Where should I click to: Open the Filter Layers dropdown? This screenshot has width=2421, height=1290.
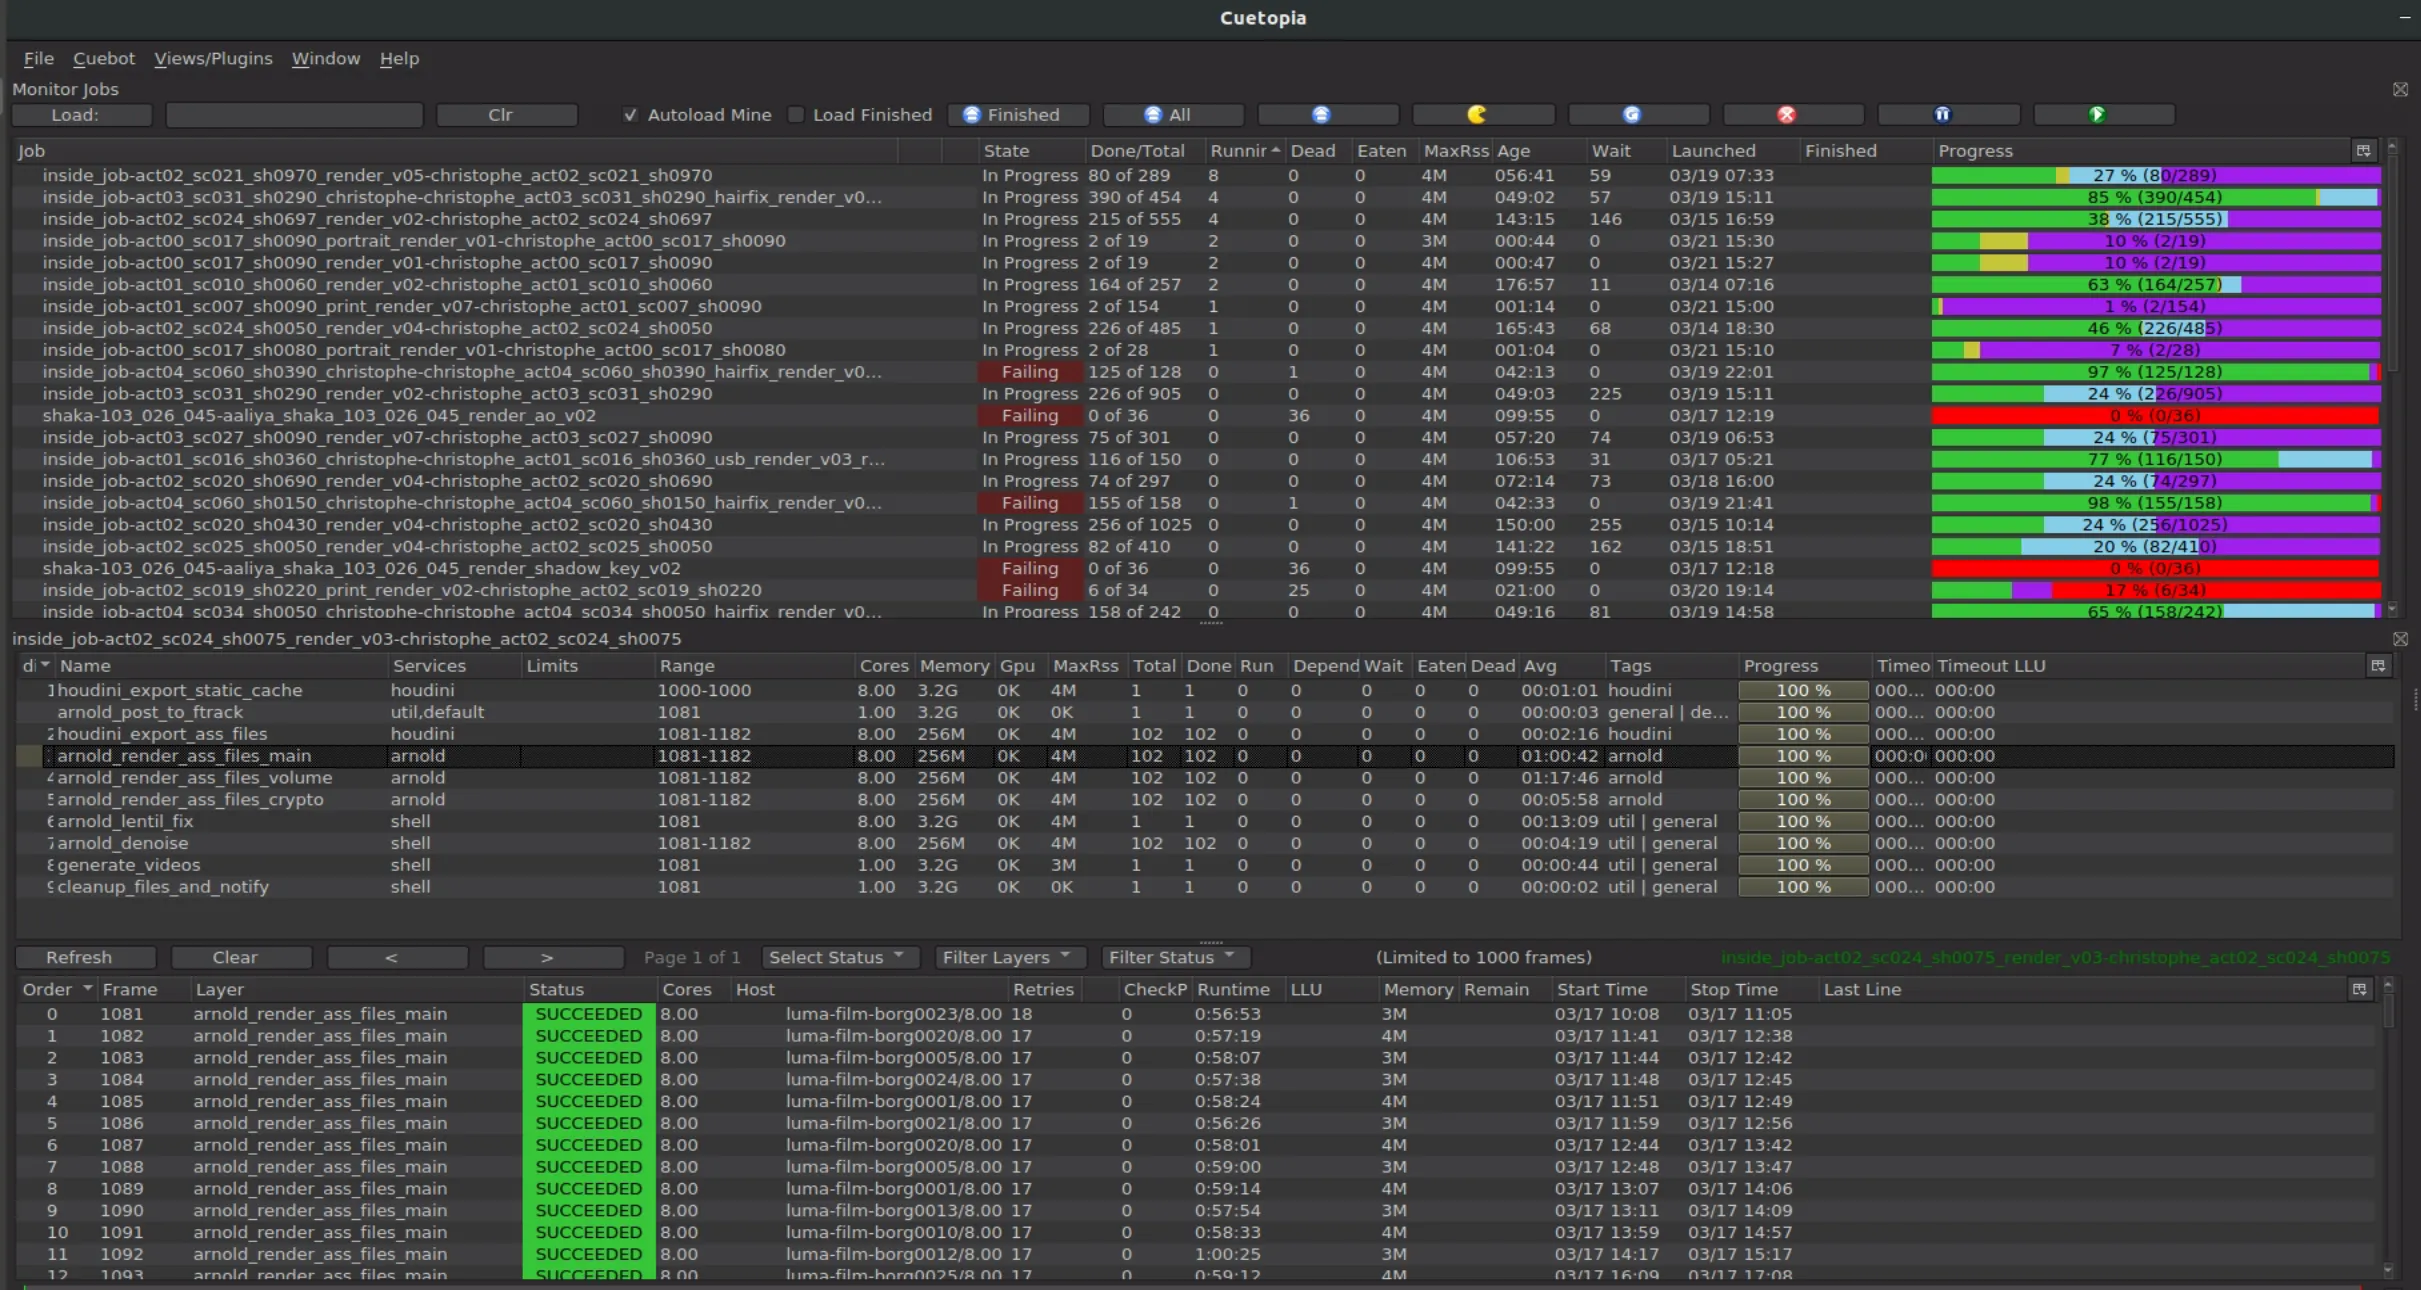click(1007, 957)
